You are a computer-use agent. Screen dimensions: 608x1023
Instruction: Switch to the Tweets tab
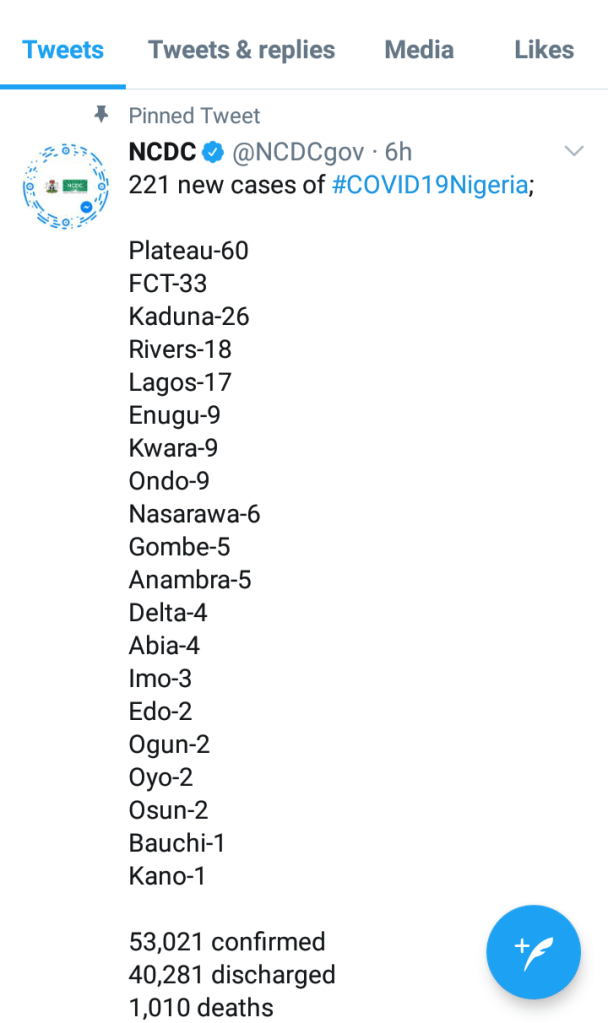point(63,49)
